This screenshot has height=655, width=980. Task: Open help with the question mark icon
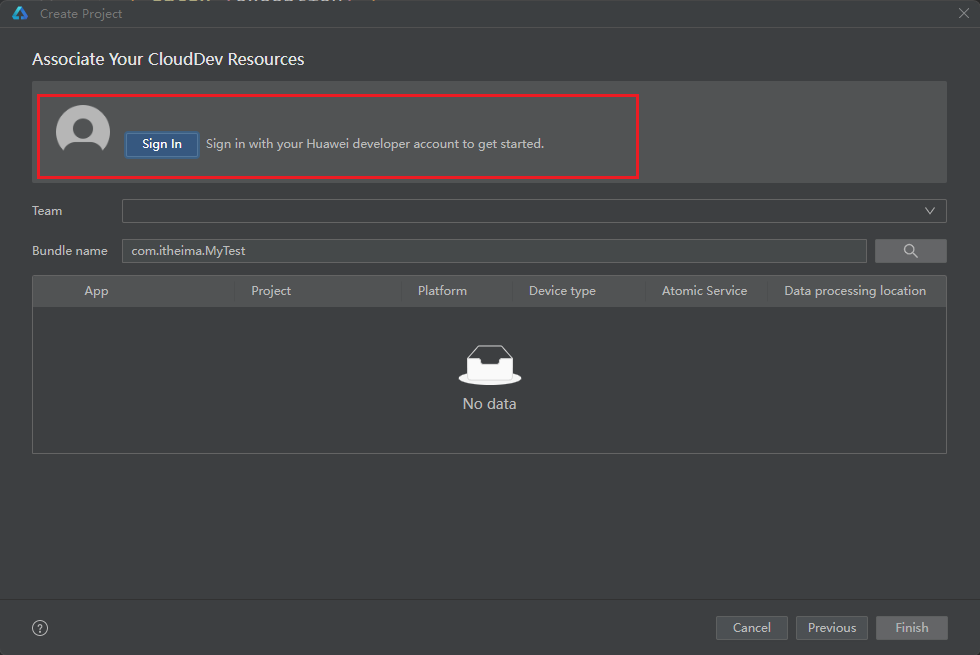40,628
